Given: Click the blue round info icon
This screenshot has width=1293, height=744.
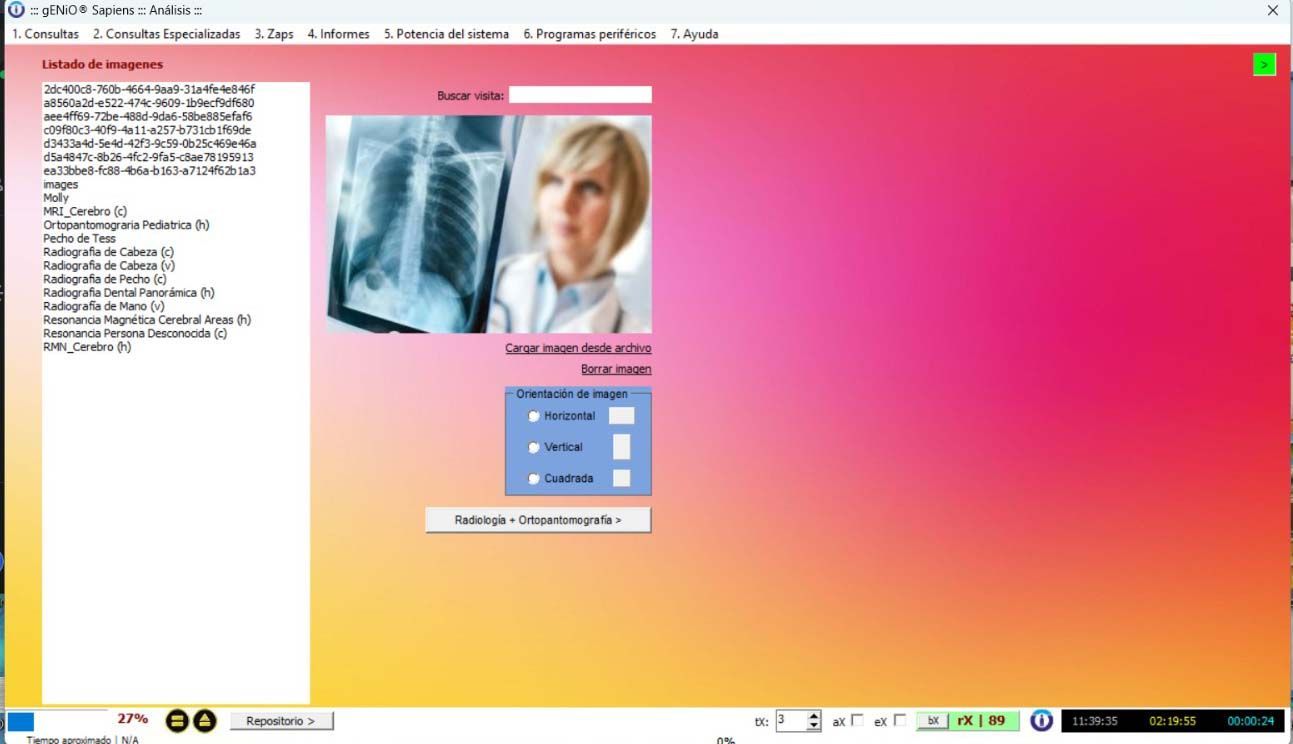Looking at the screenshot, I should (x=1041, y=720).
